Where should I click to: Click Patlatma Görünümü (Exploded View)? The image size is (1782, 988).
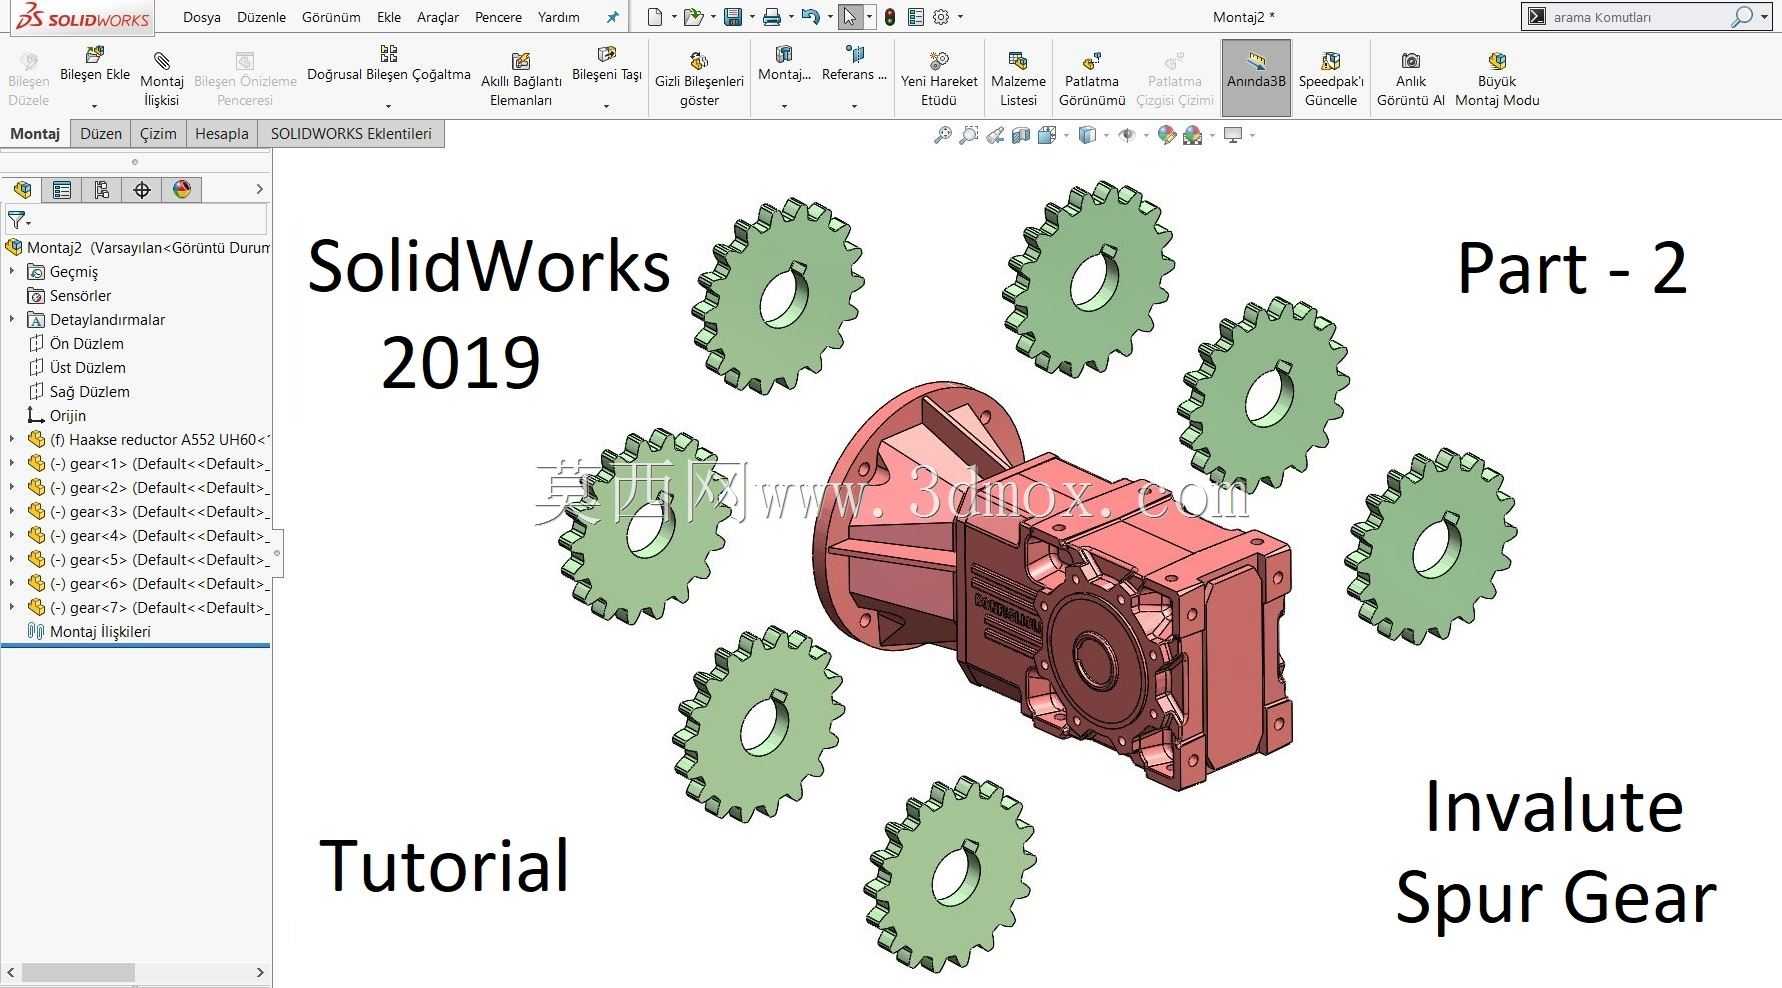[1092, 77]
